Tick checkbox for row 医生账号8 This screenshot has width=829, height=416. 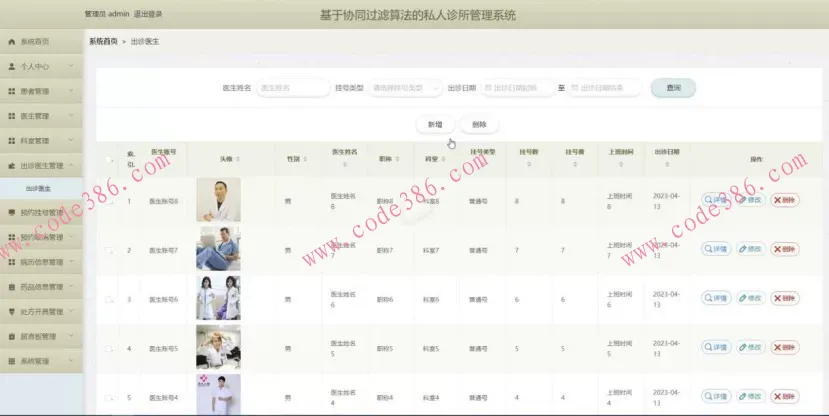click(109, 201)
